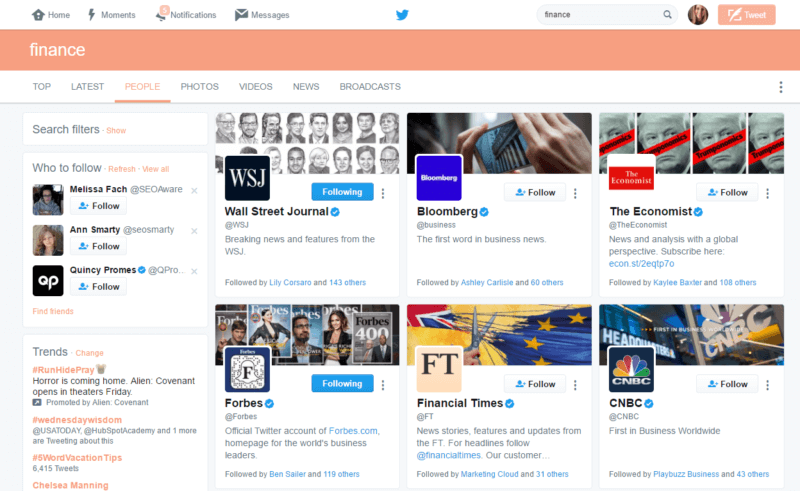This screenshot has width=800, height=491.
Task: Open the Forbes.com link
Action: click(353, 431)
